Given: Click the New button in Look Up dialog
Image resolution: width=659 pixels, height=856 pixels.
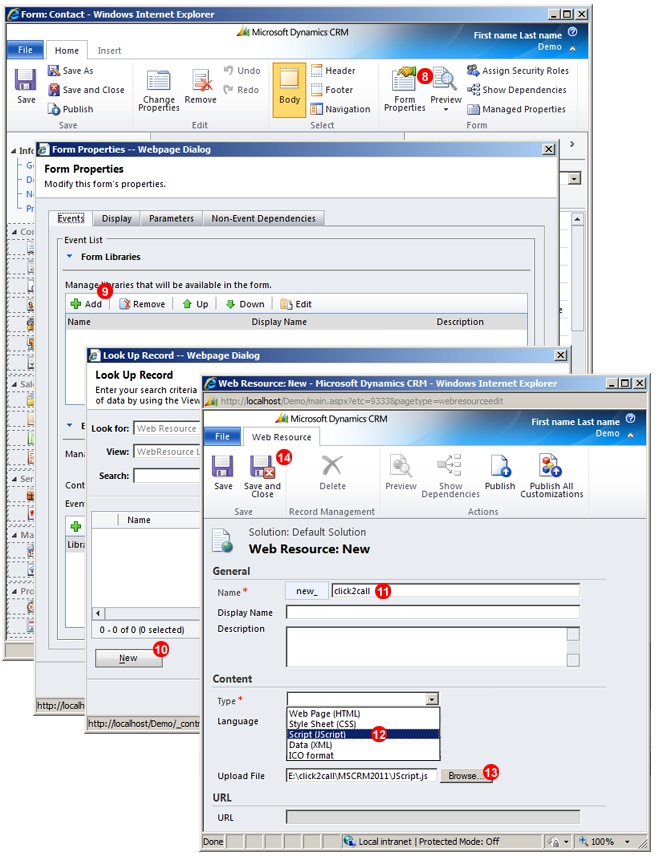Looking at the screenshot, I should coord(128,658).
